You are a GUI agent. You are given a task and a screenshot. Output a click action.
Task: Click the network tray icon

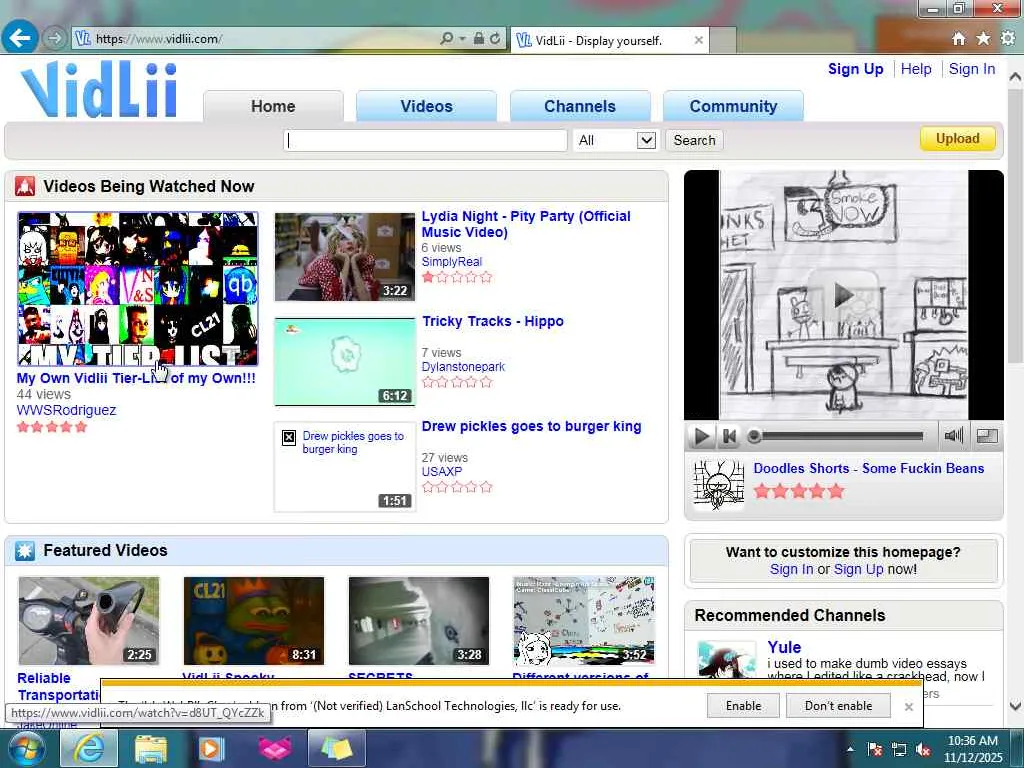click(899, 750)
